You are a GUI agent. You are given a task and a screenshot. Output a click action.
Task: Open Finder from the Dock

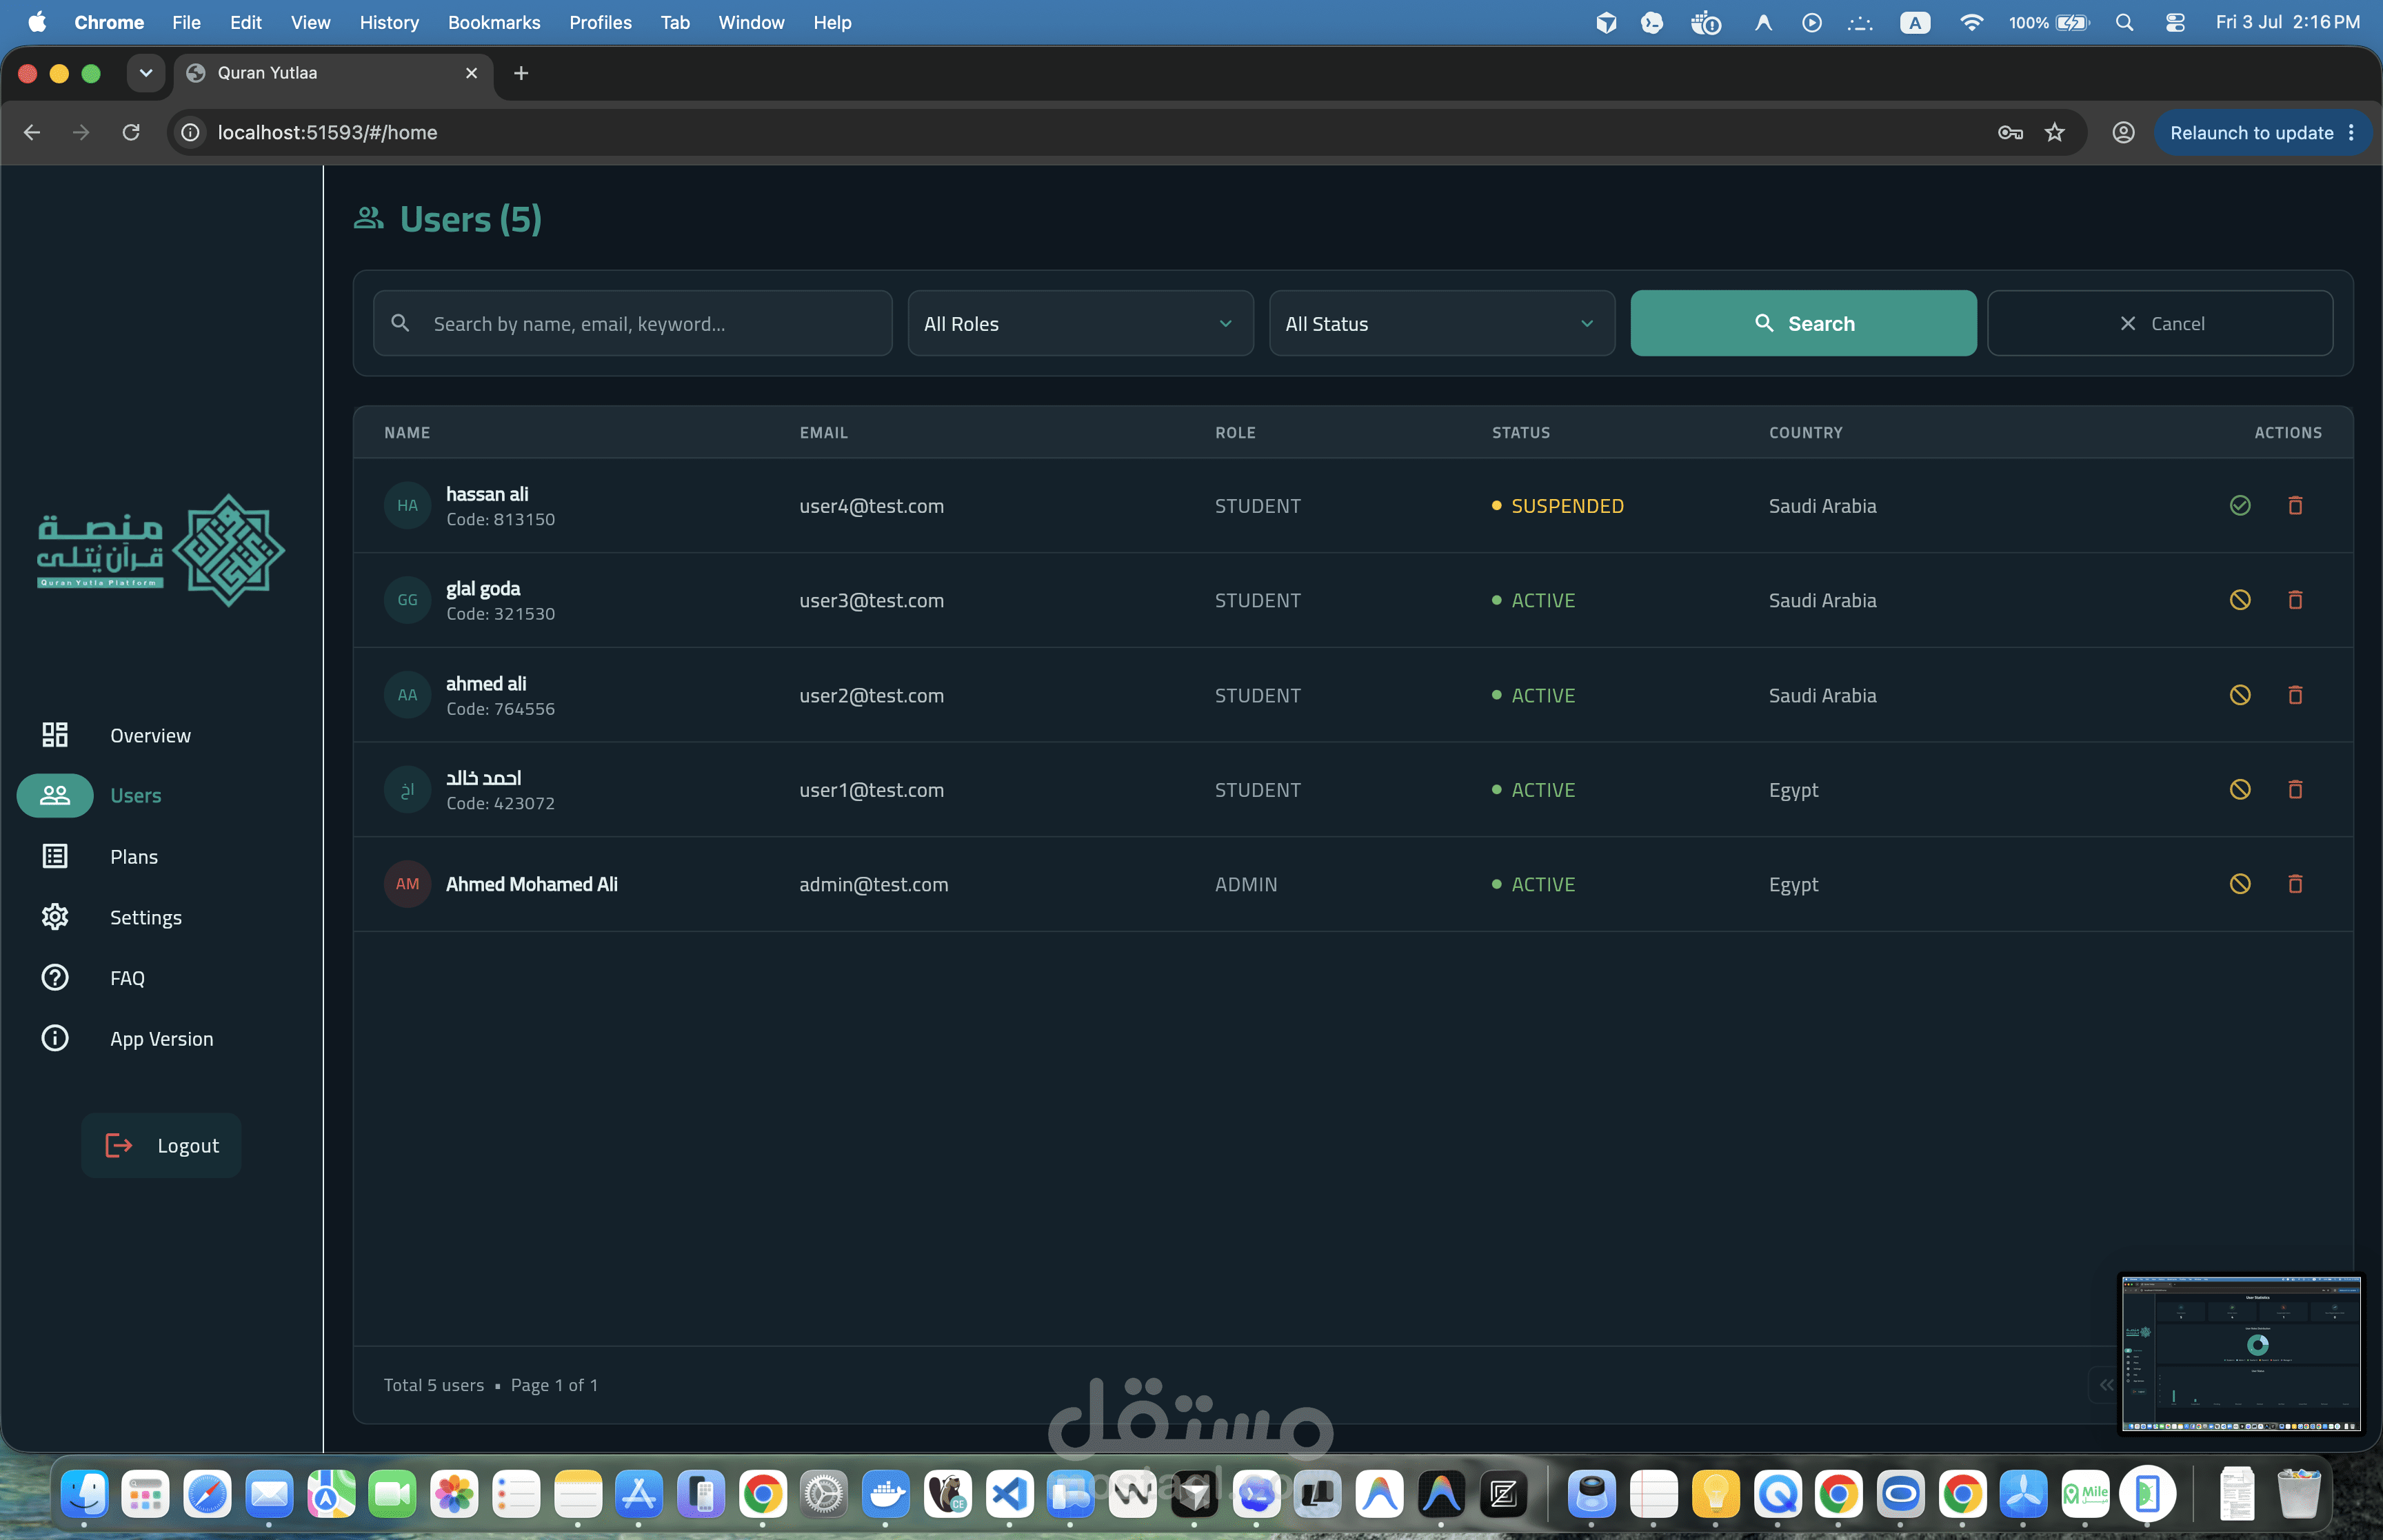coord(84,1494)
